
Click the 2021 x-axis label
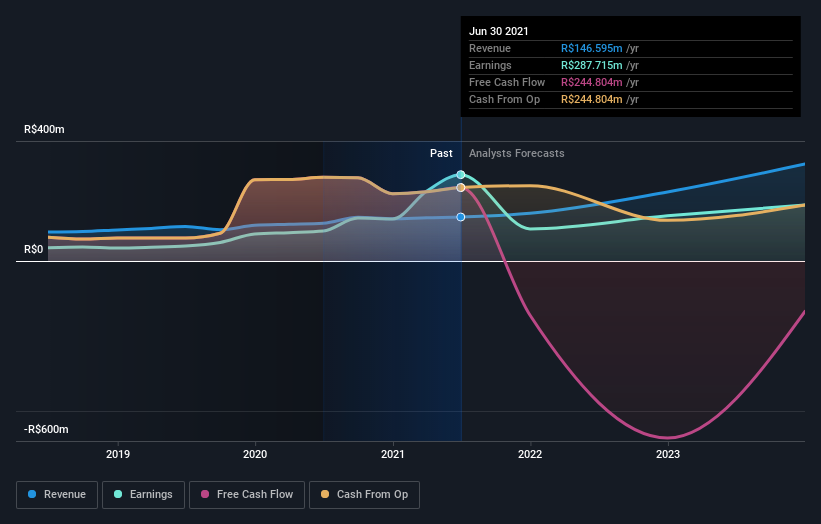click(393, 454)
